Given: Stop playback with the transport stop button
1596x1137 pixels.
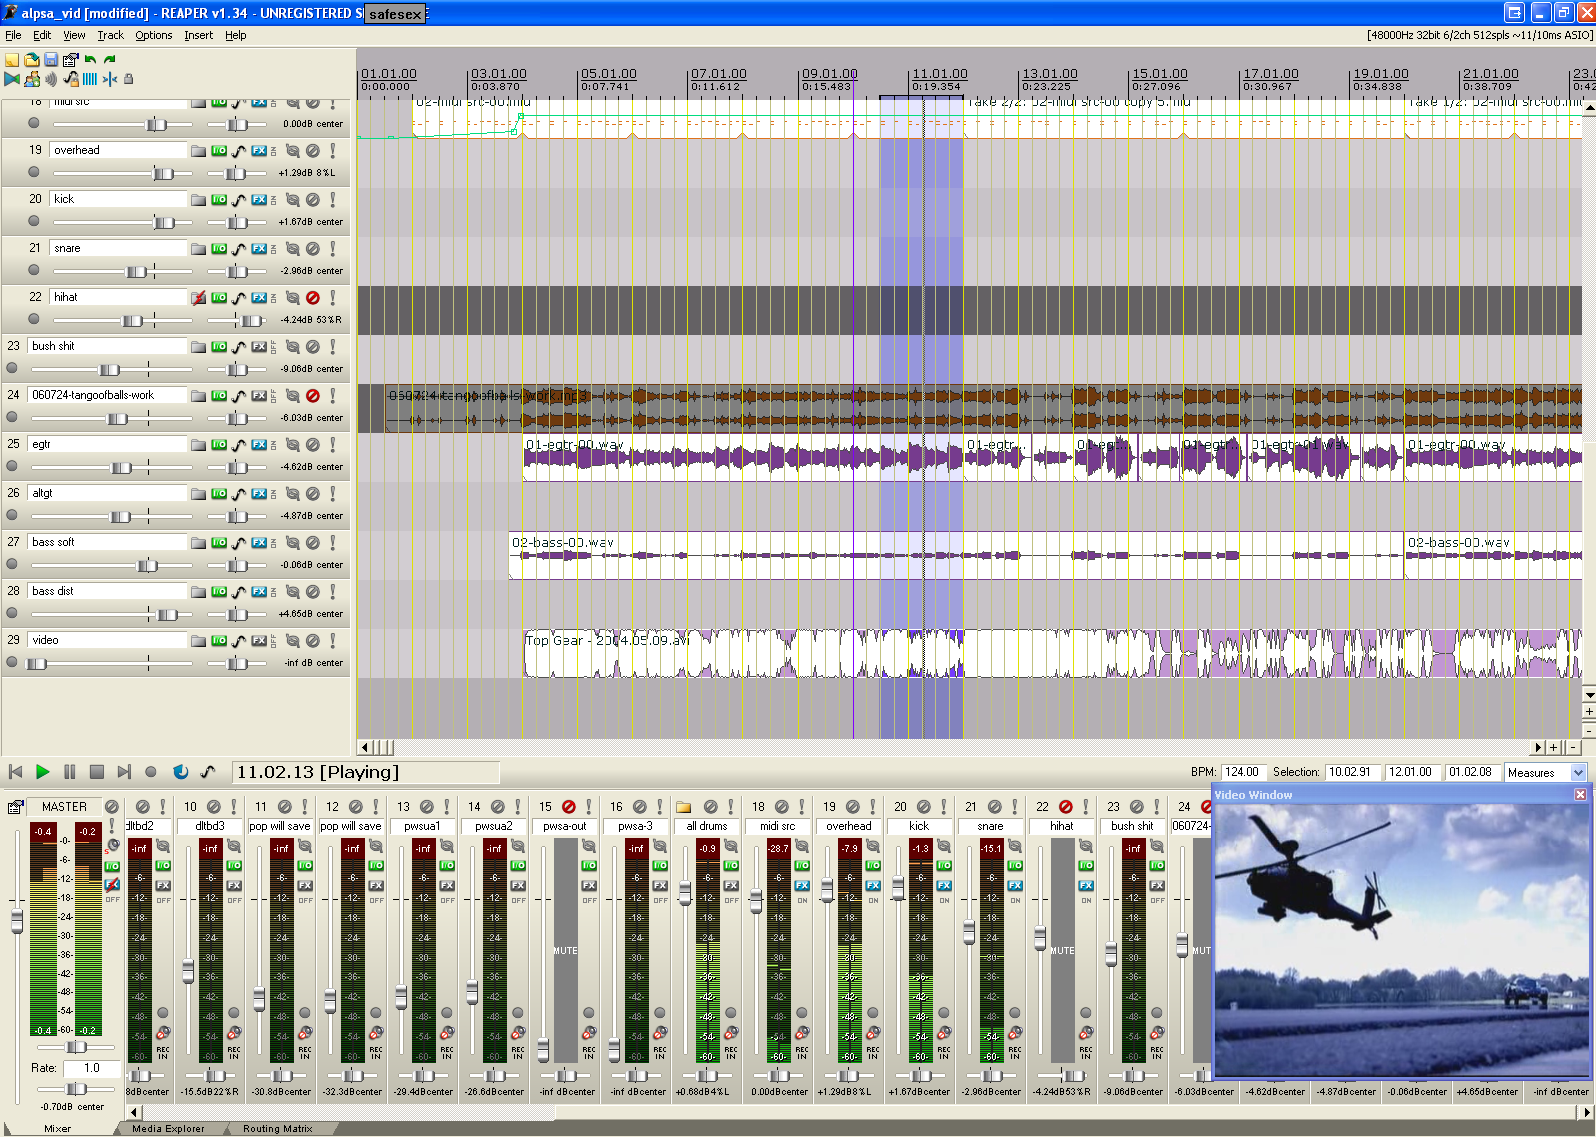Looking at the screenshot, I should [97, 772].
